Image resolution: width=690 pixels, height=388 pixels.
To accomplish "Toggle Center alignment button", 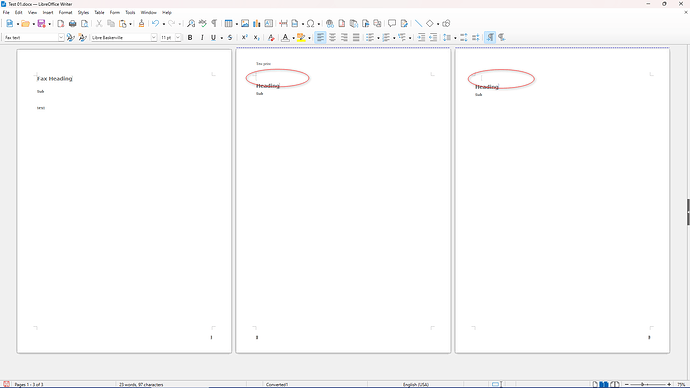I will point(332,38).
